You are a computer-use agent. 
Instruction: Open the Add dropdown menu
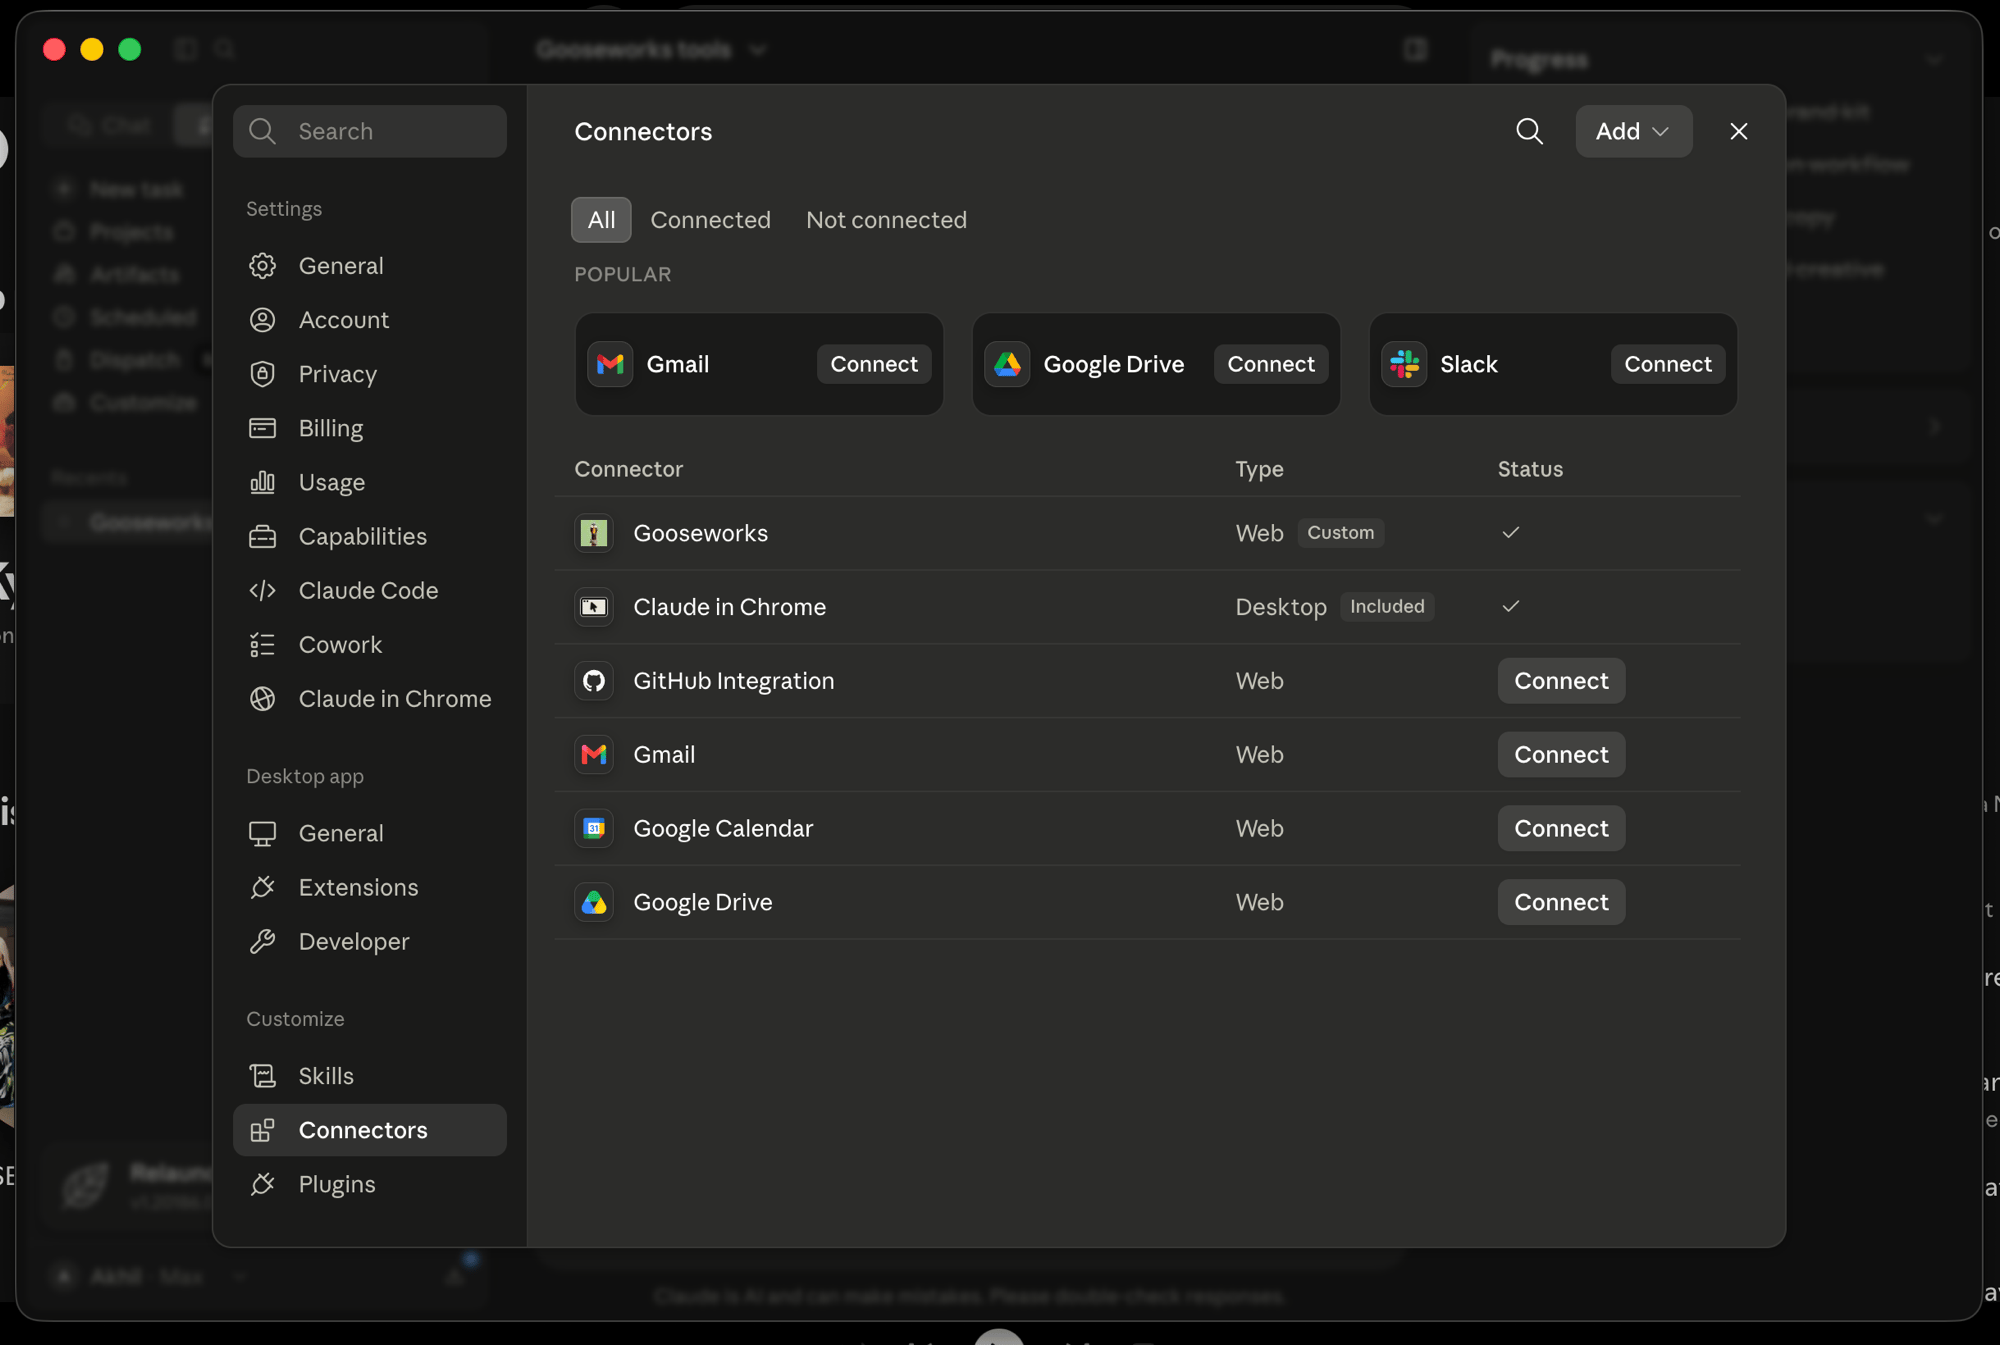coord(1633,131)
